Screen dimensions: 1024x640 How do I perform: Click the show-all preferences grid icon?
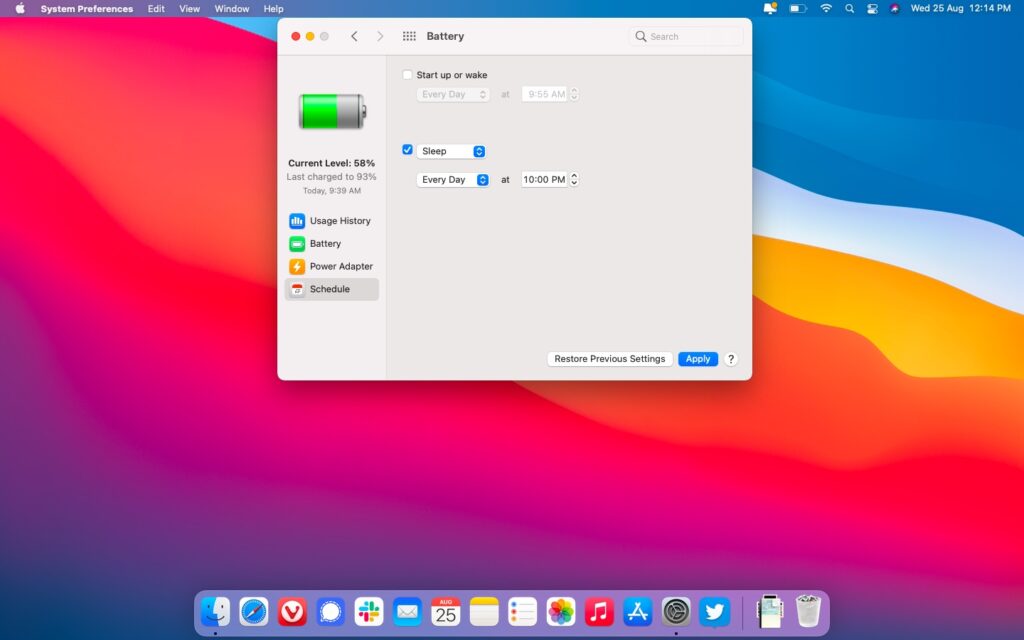pos(409,35)
